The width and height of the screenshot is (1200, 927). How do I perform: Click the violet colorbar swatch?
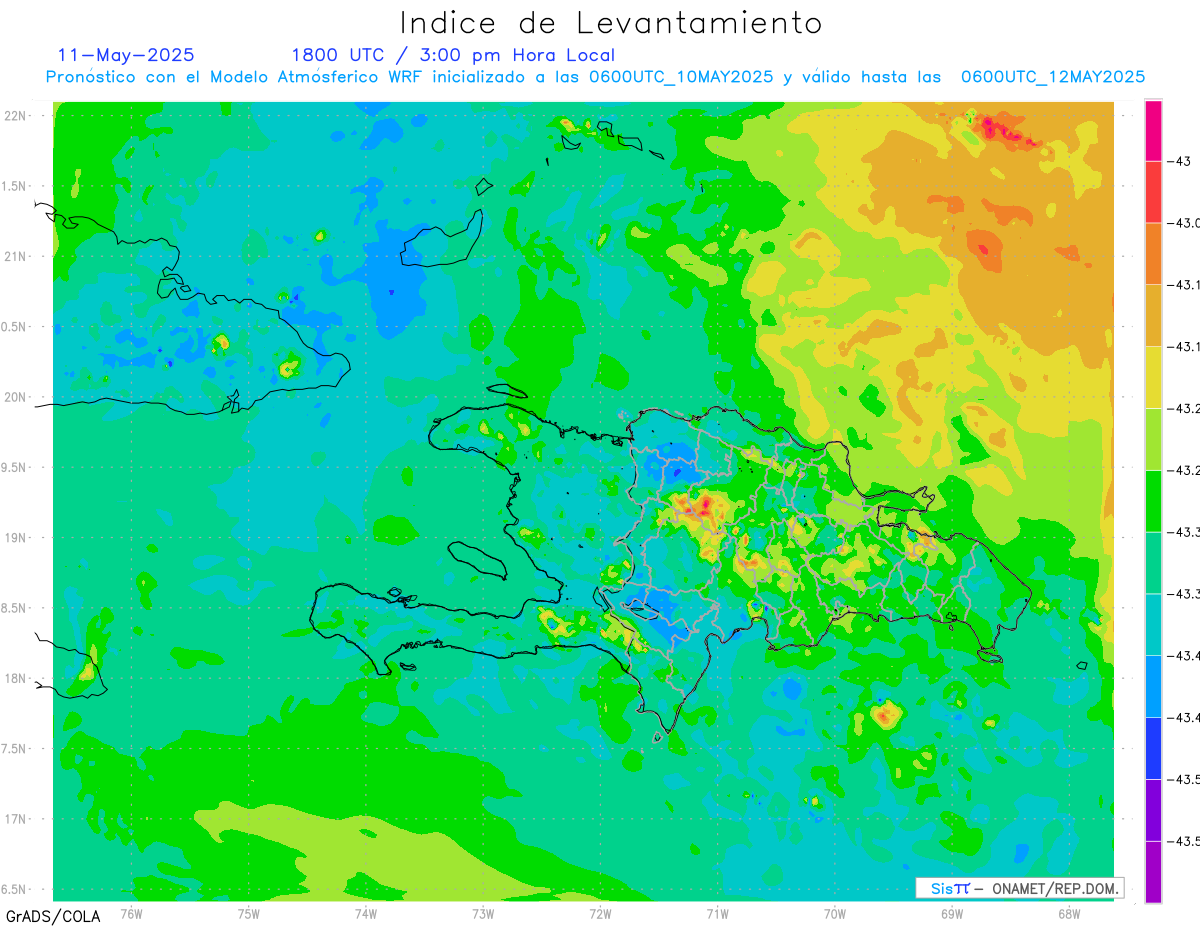pos(1153,810)
